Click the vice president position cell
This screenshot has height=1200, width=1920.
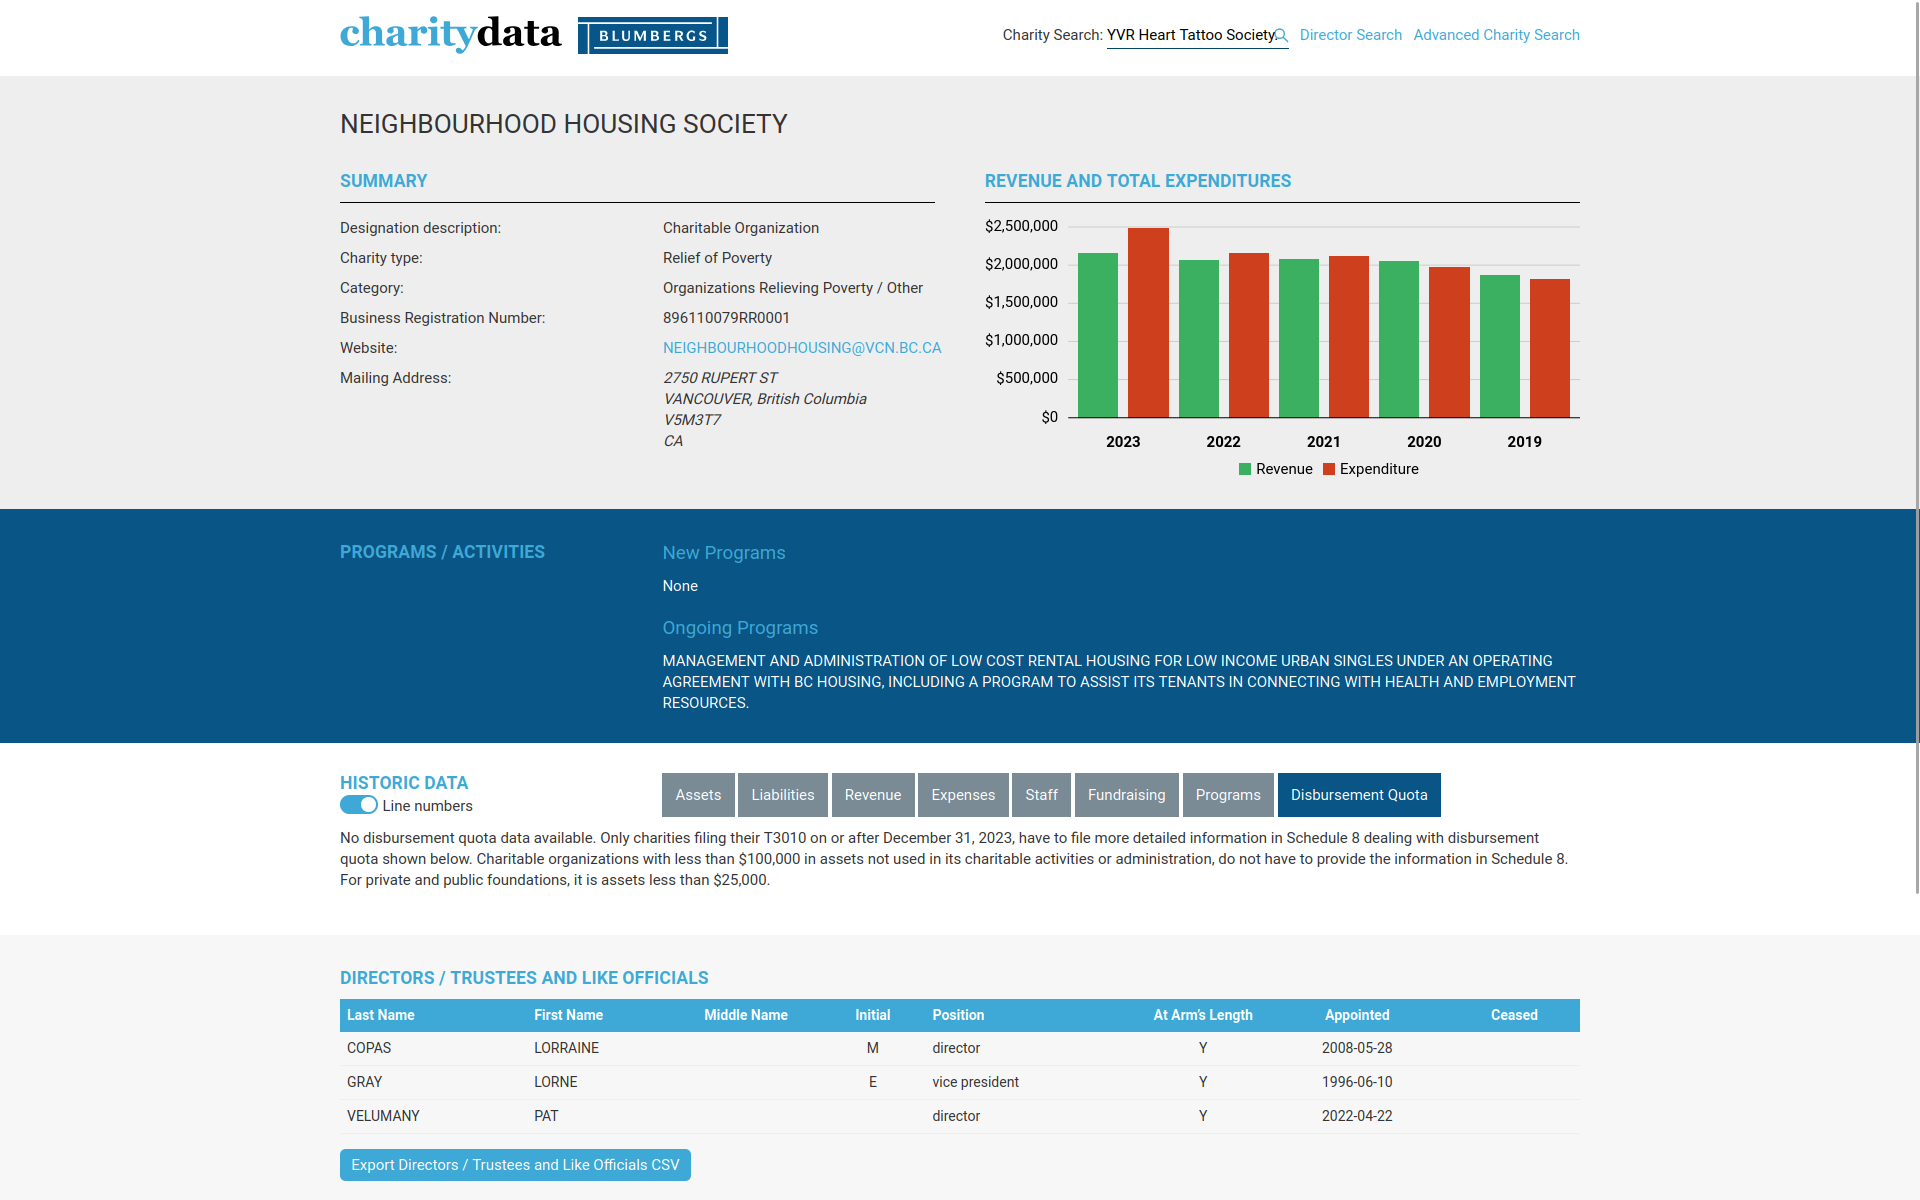coord(975,1082)
